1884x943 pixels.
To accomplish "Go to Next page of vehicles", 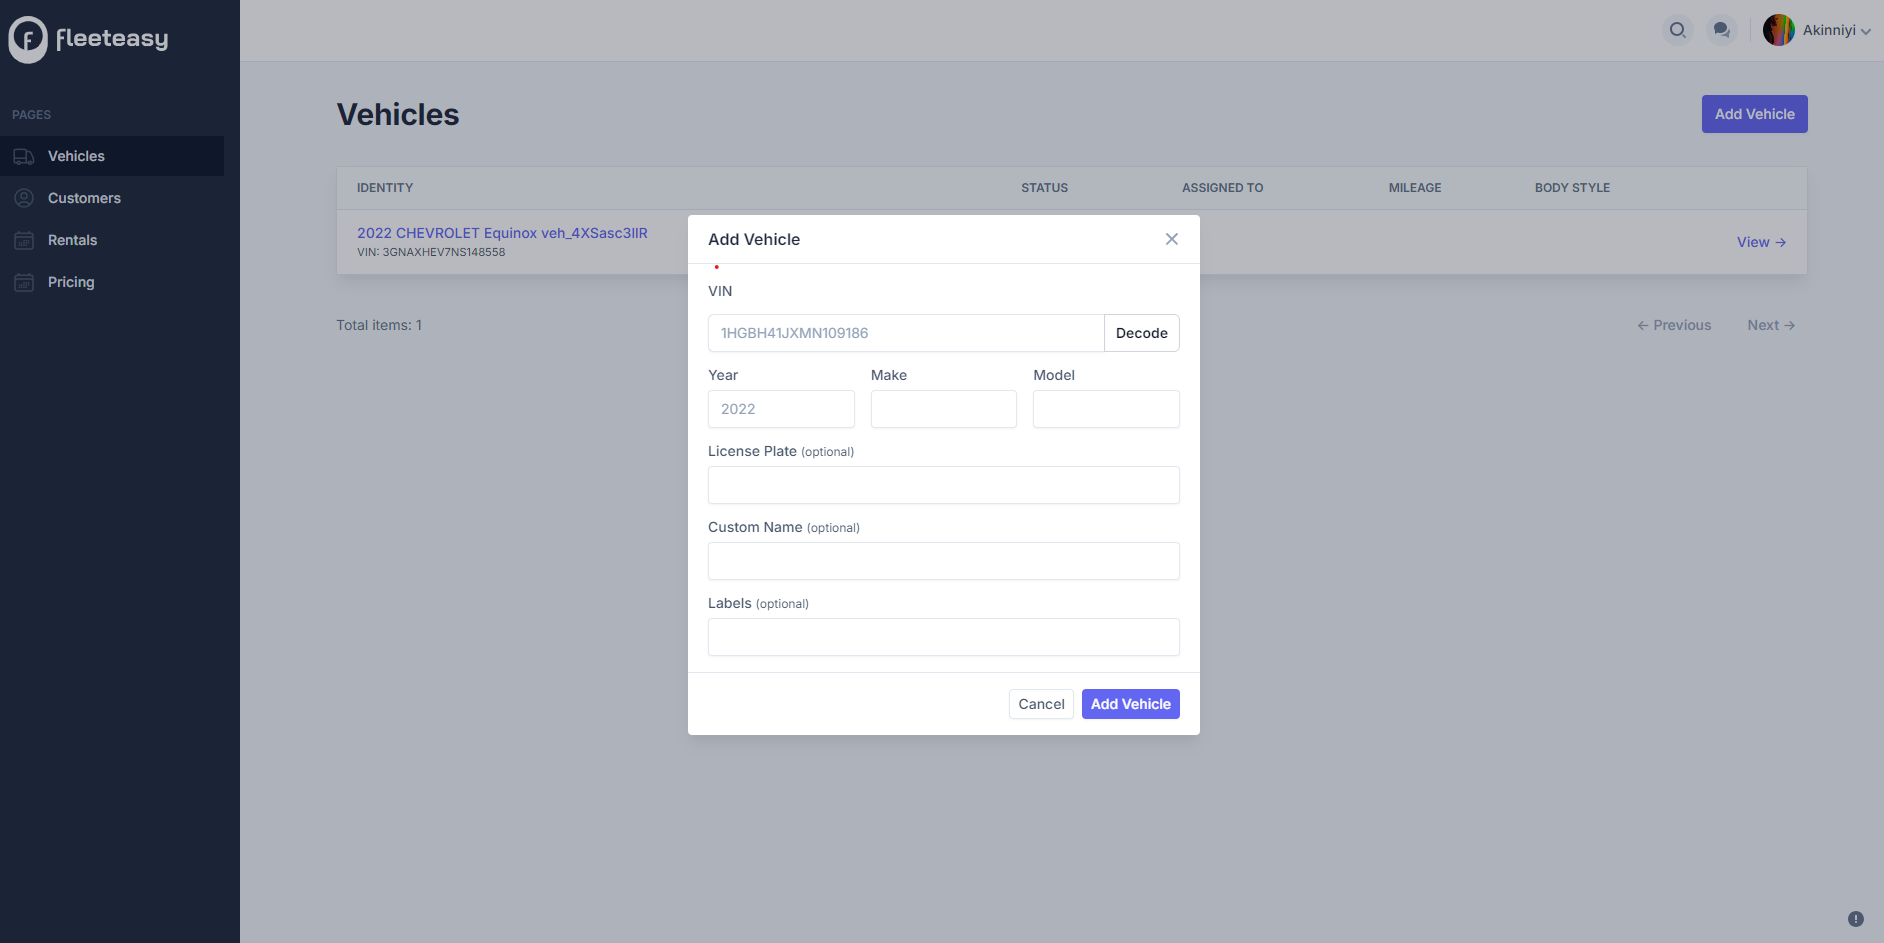I will click(1771, 325).
